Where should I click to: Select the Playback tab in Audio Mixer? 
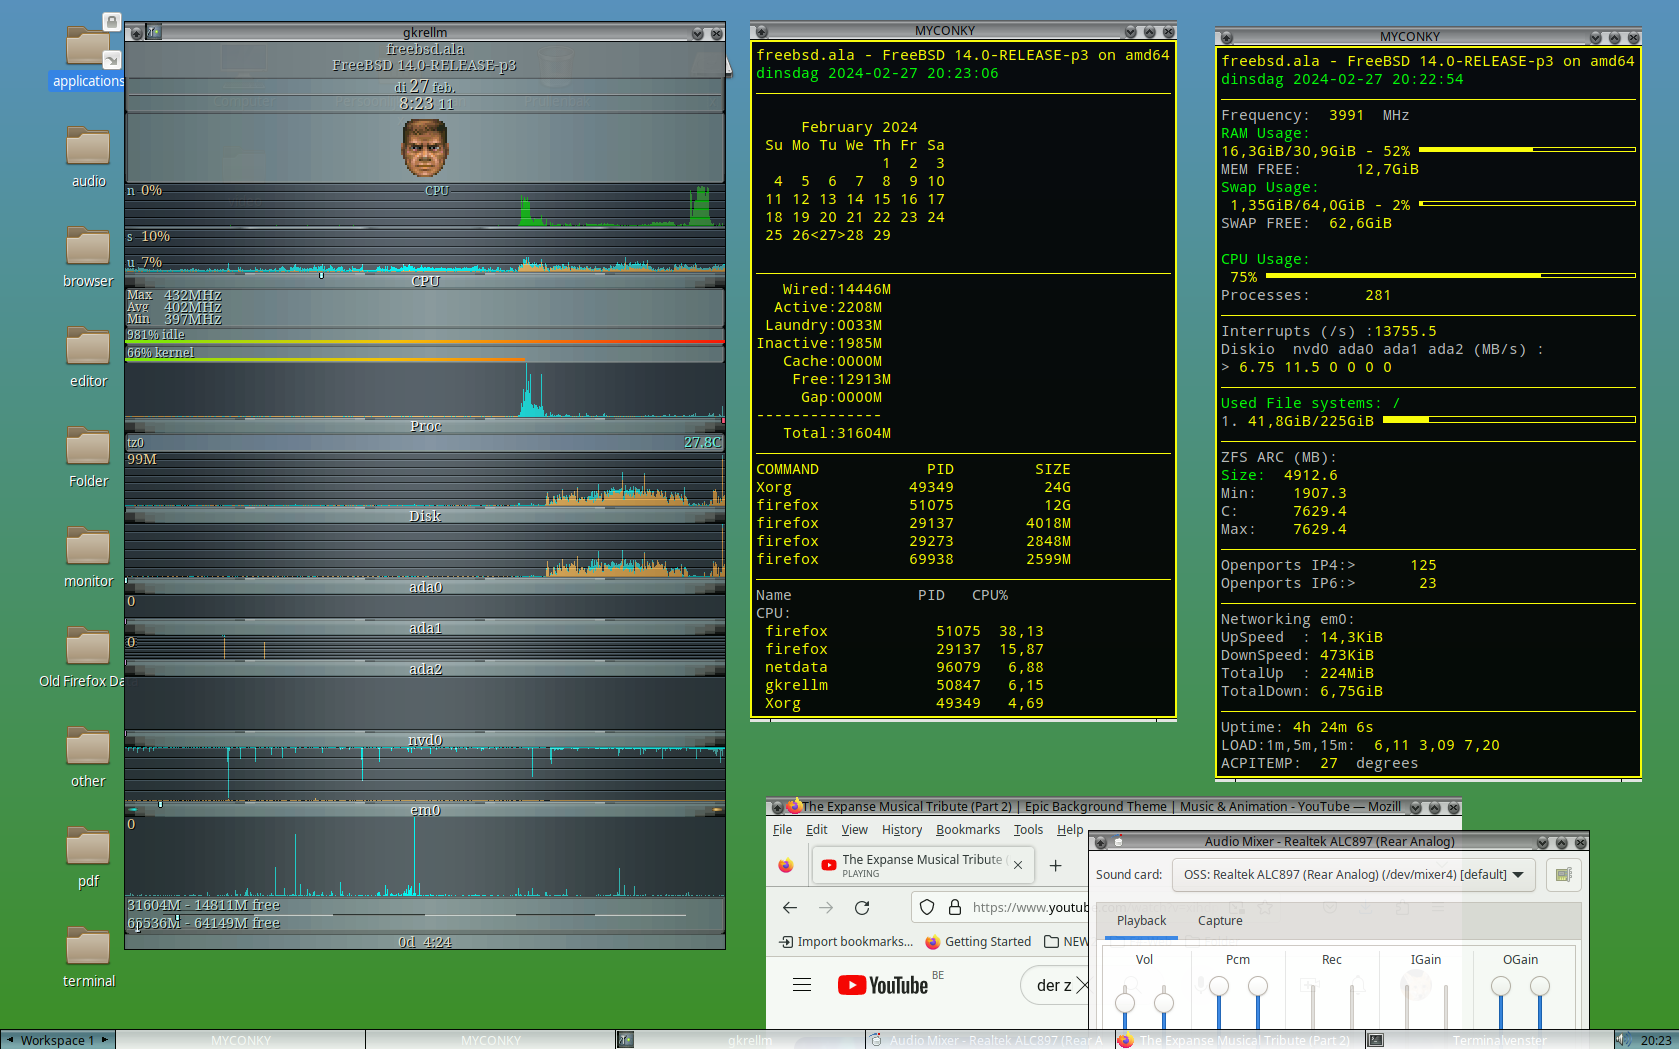(1141, 920)
